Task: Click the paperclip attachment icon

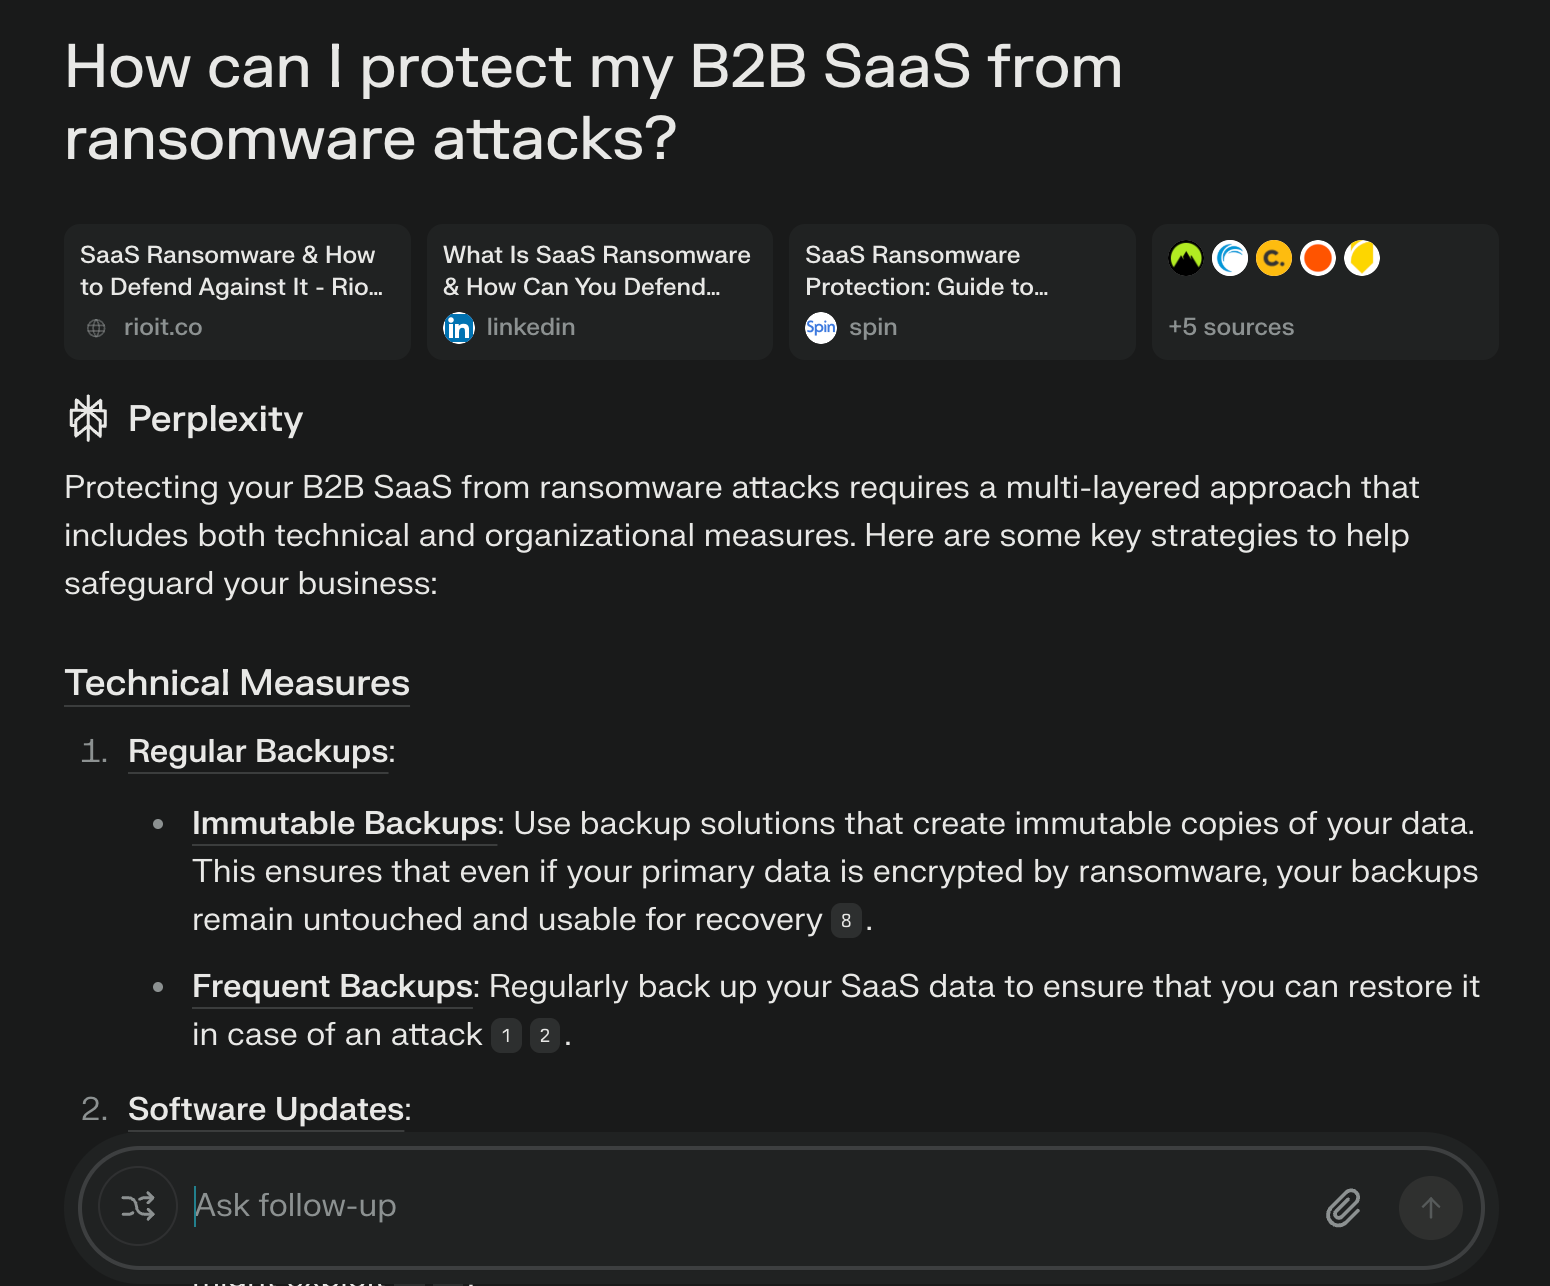Action: (x=1342, y=1207)
